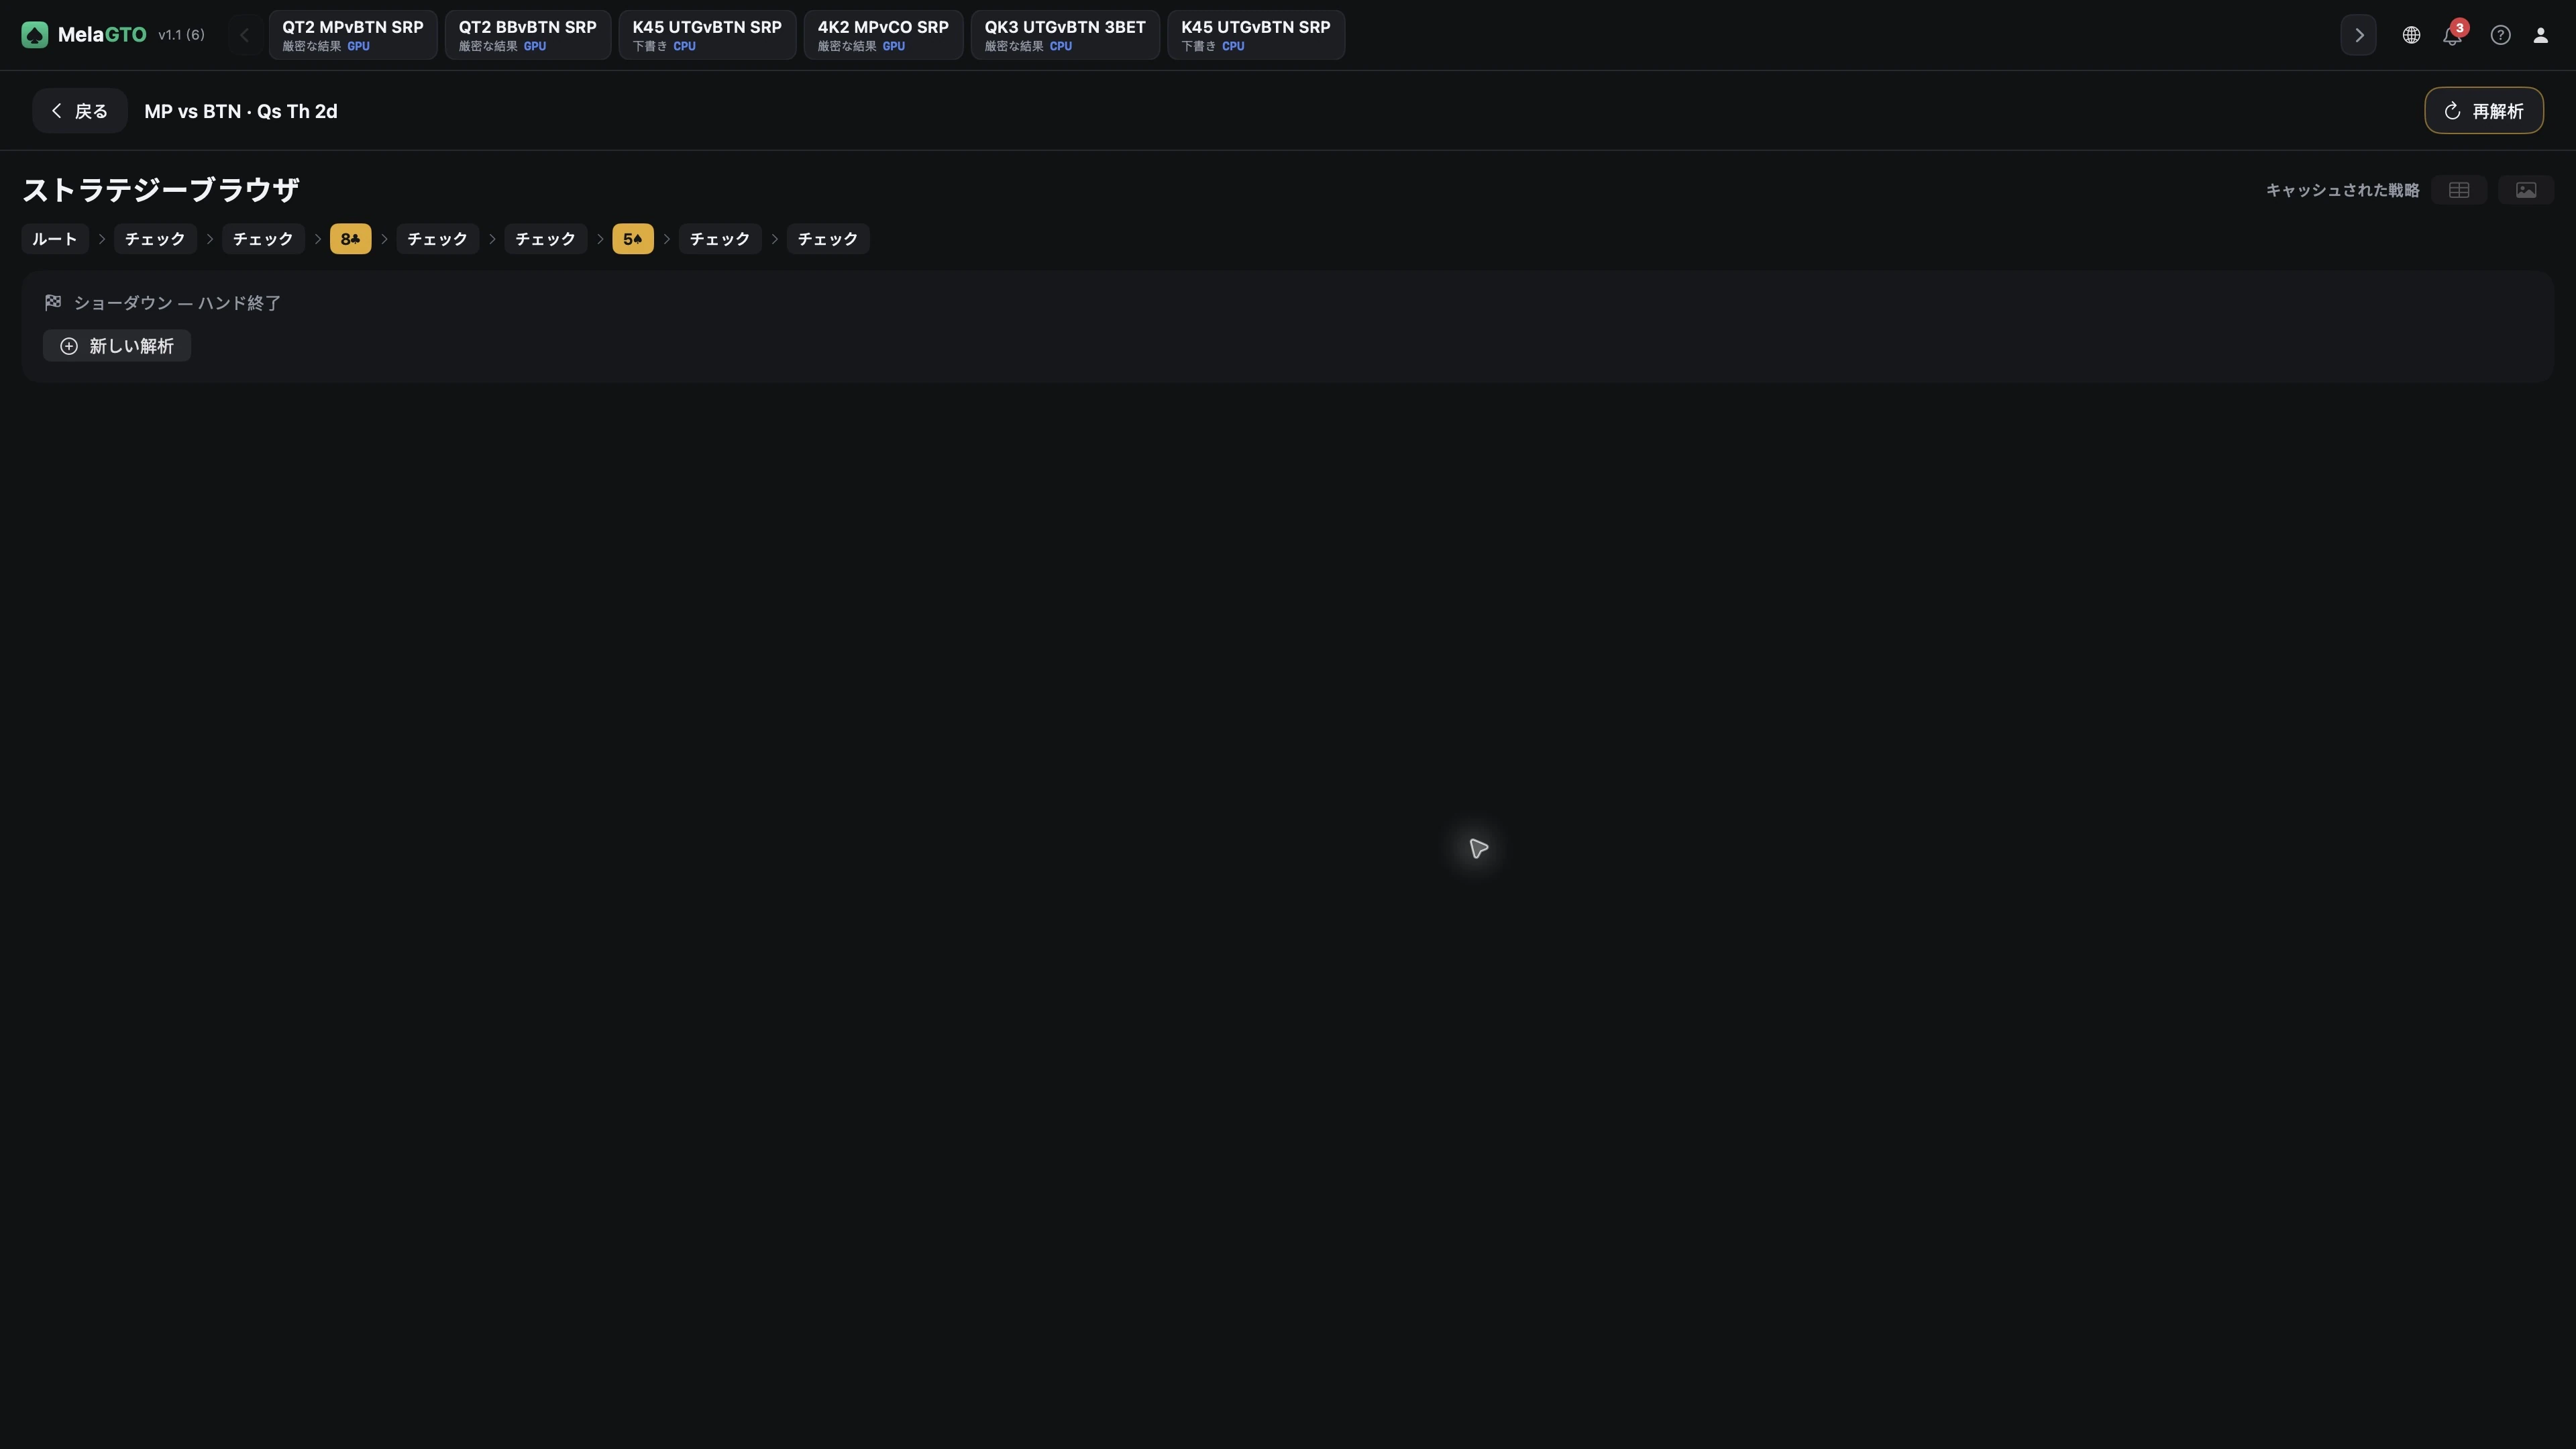This screenshot has width=2576, height=1449.
Task: Open notifications bell with badge
Action: pyautogui.click(x=2452, y=35)
